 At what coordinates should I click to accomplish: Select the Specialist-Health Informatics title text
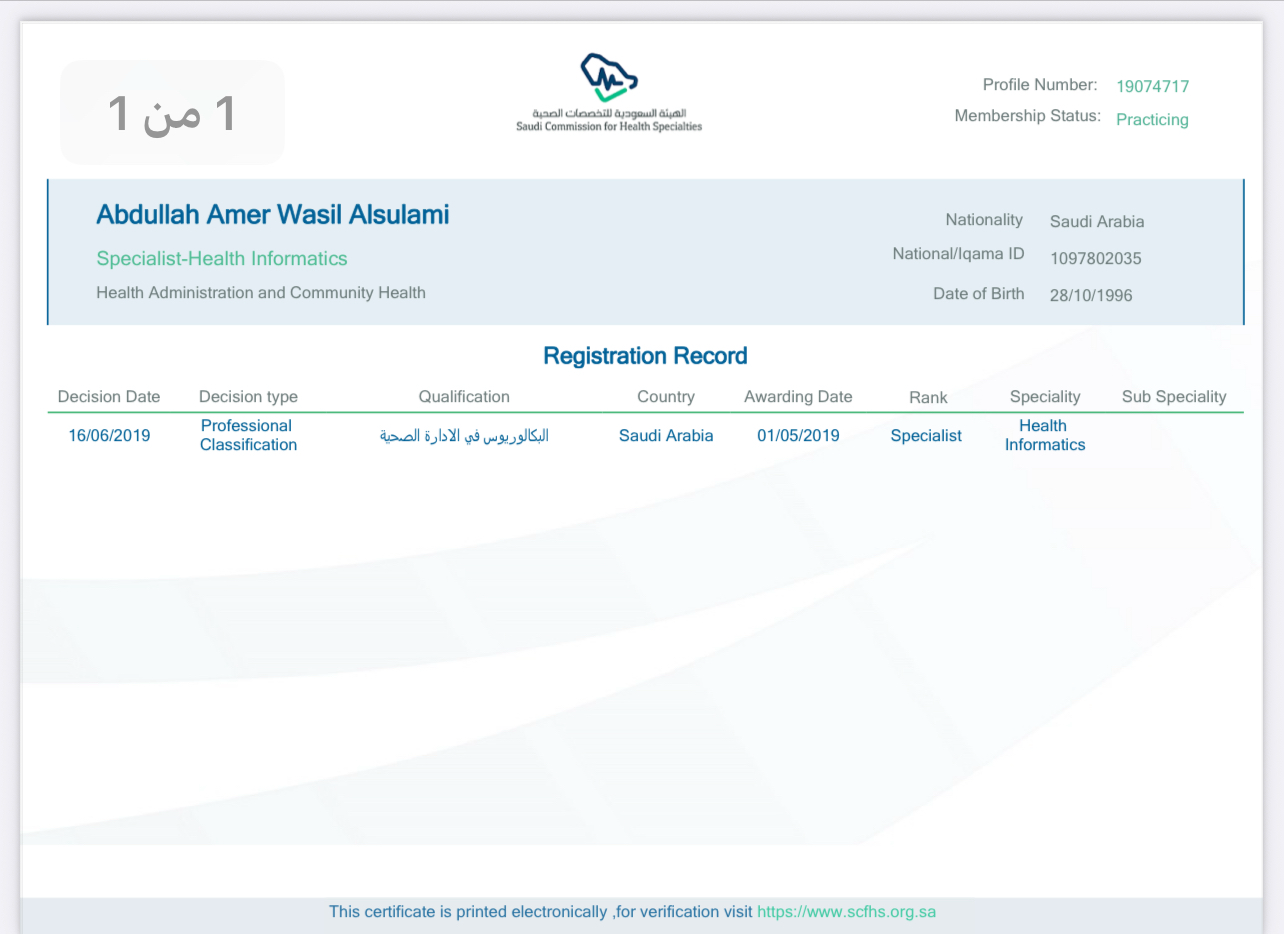click(x=222, y=259)
